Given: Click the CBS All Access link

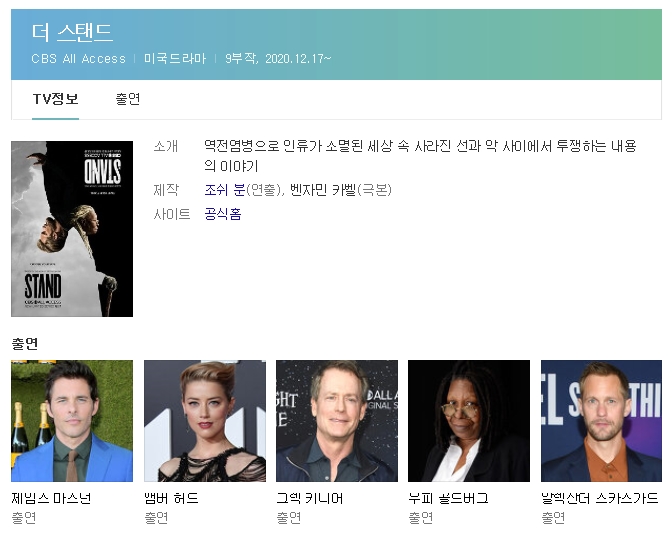Looking at the screenshot, I should pos(78,59).
